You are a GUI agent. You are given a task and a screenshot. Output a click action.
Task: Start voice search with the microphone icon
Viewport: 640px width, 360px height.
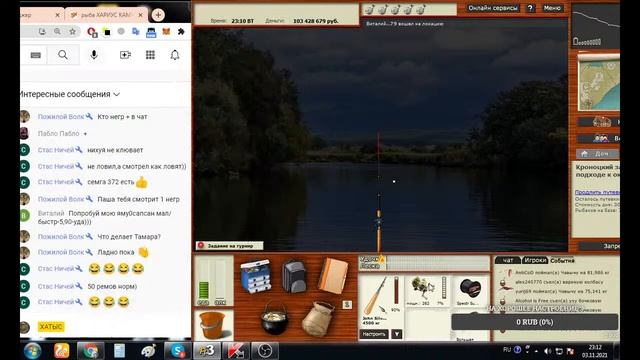point(94,55)
